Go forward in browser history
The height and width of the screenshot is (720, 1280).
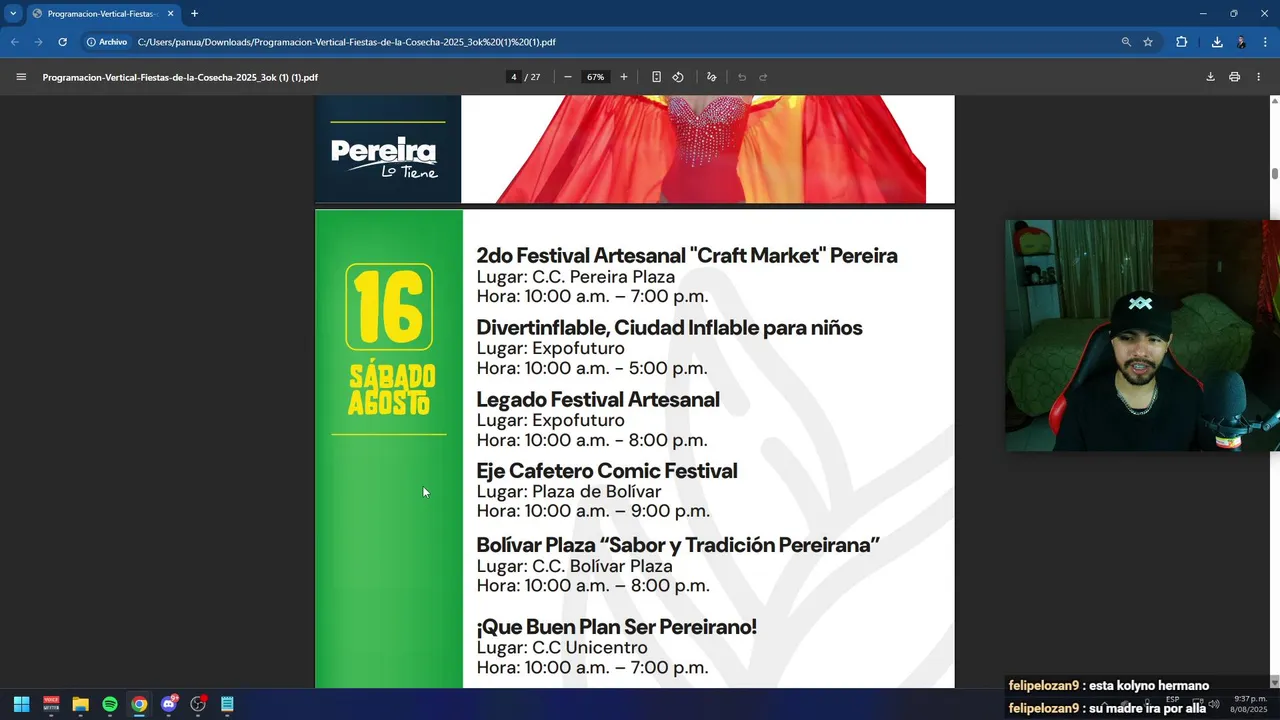click(x=38, y=42)
